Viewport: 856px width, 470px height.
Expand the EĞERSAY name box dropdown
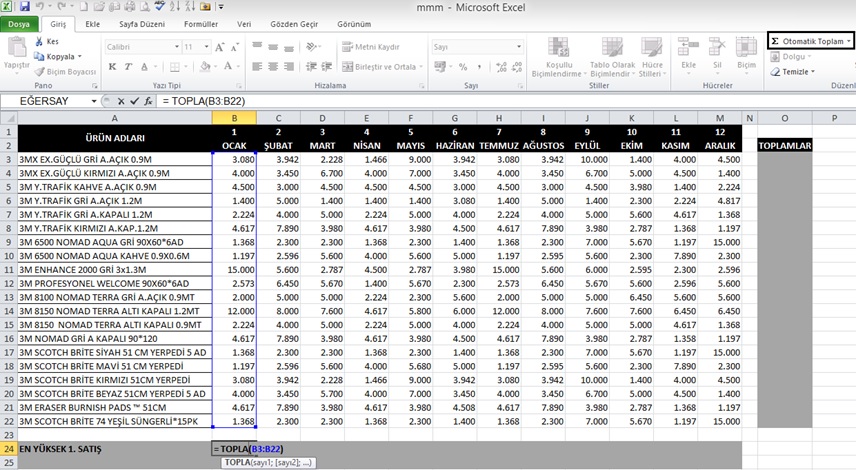[94, 101]
